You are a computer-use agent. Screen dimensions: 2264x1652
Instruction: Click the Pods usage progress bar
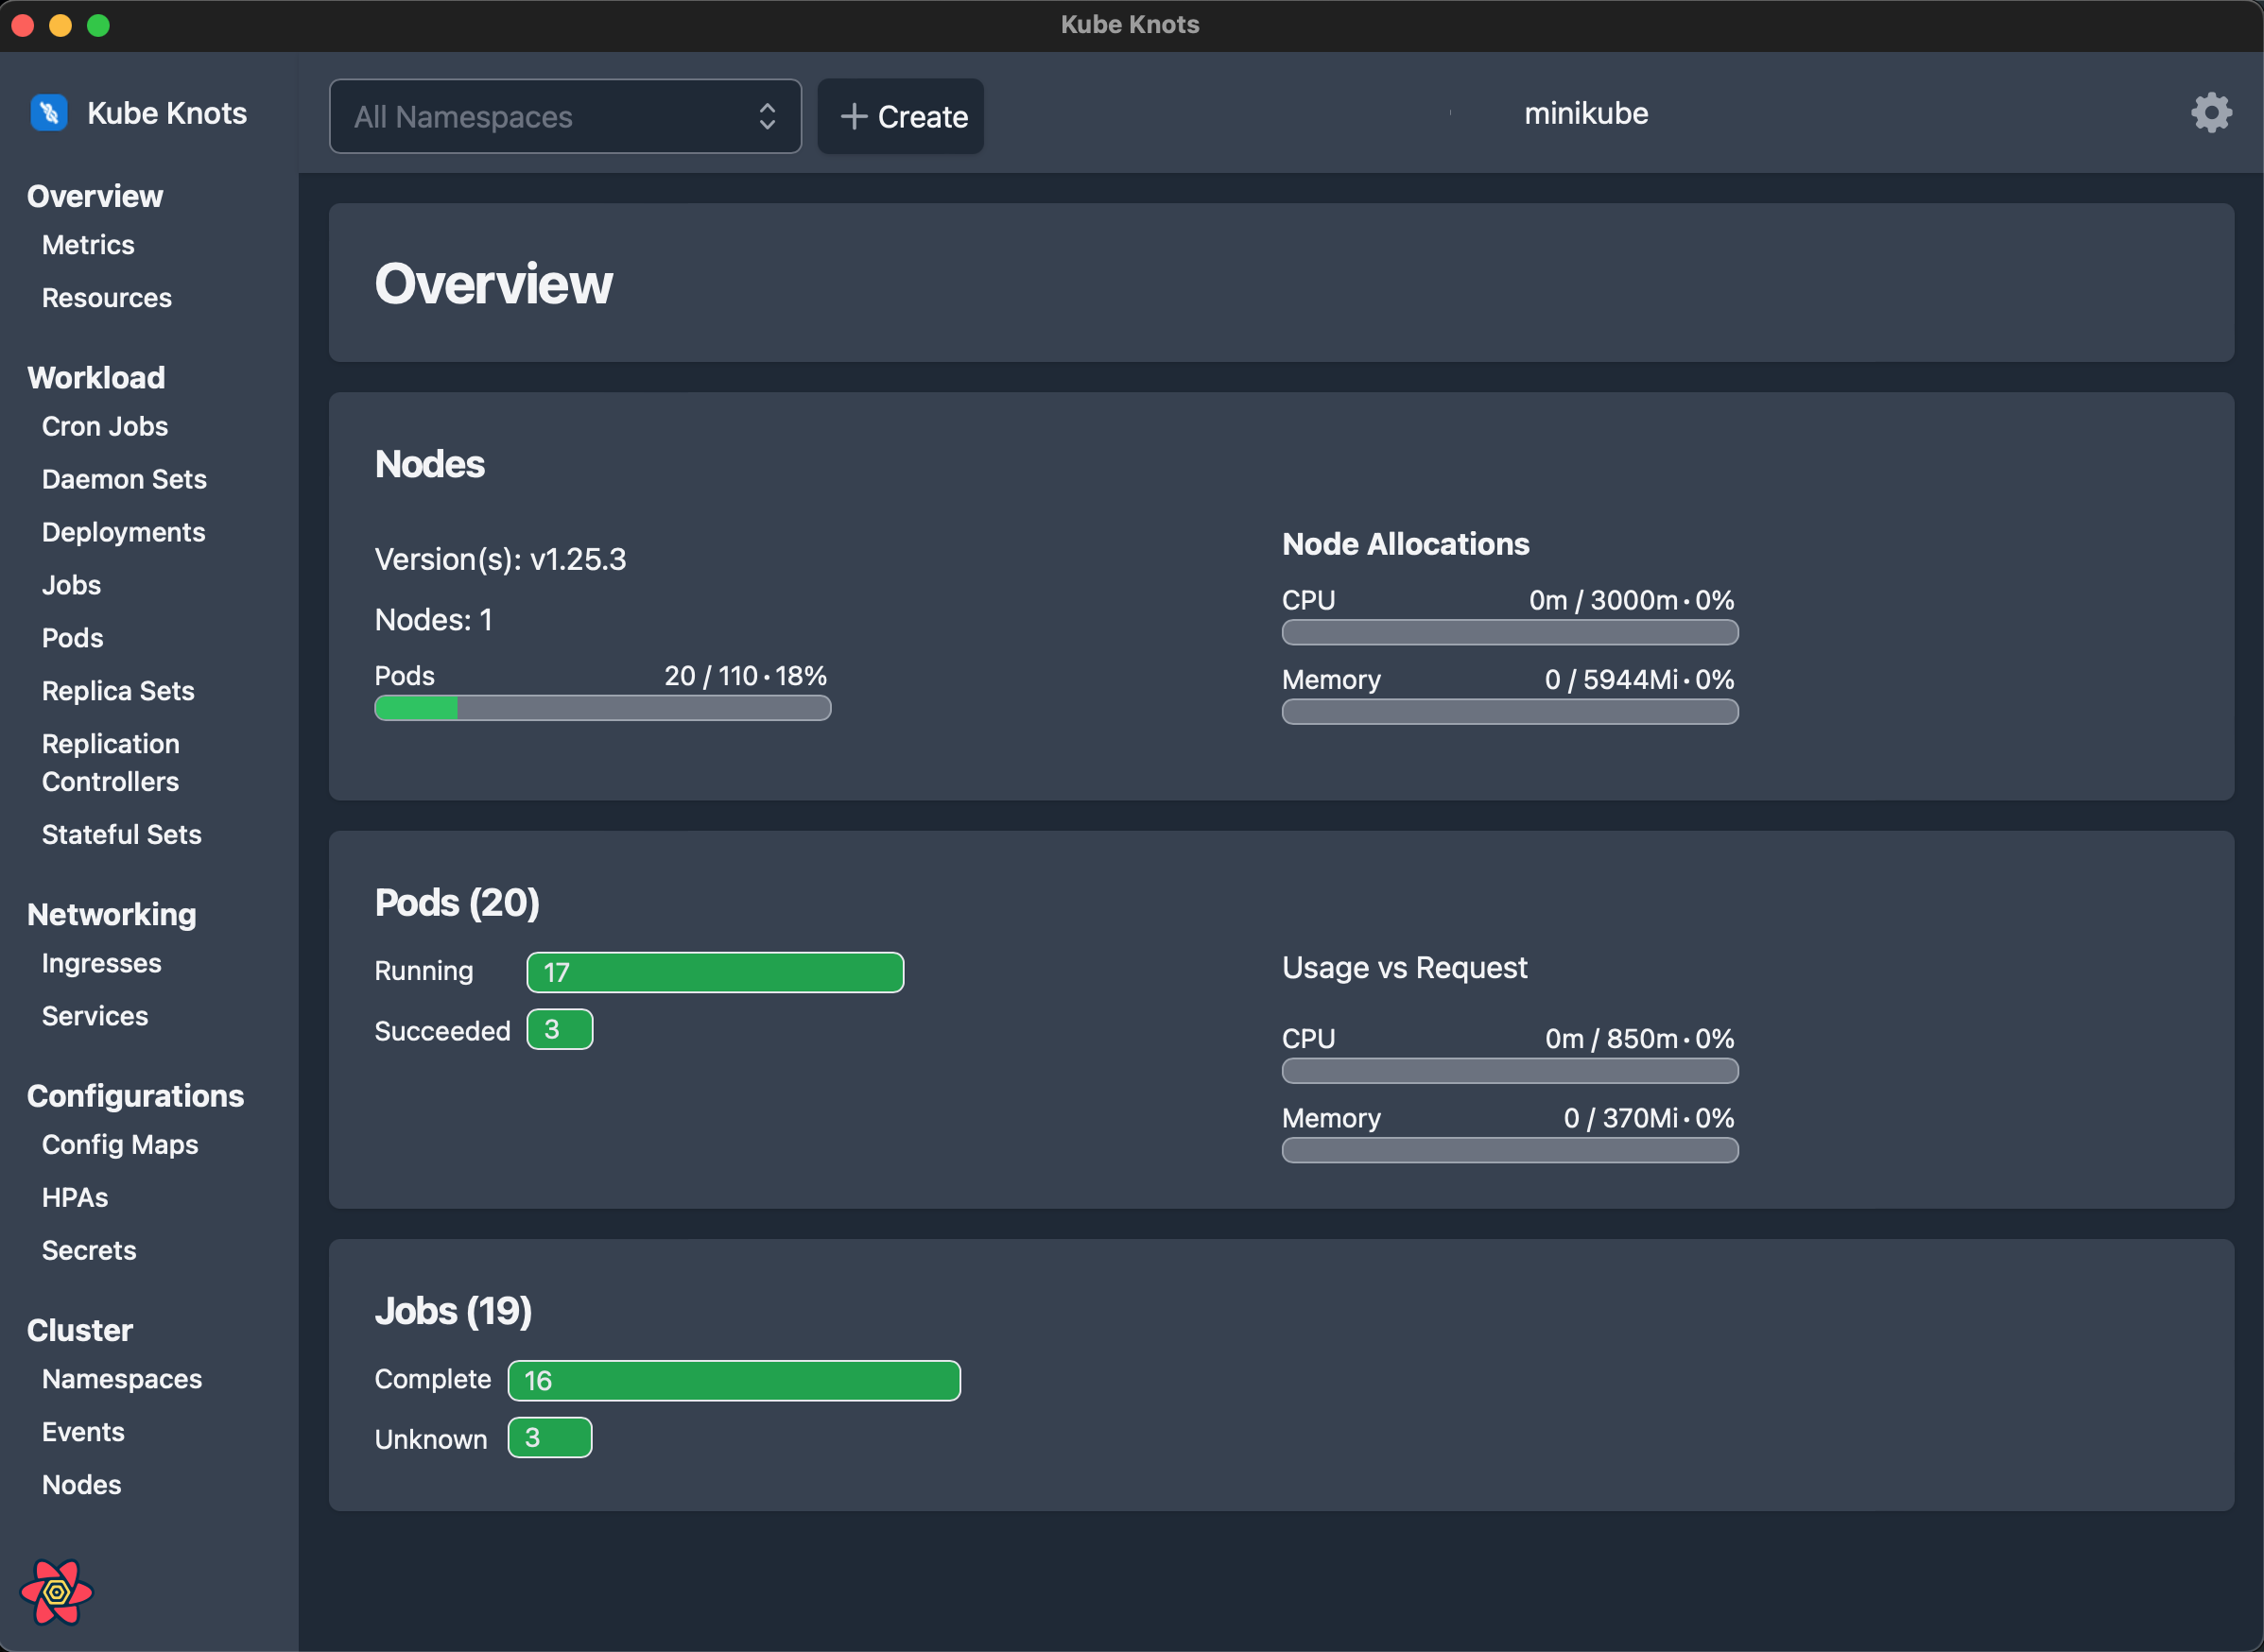602,708
